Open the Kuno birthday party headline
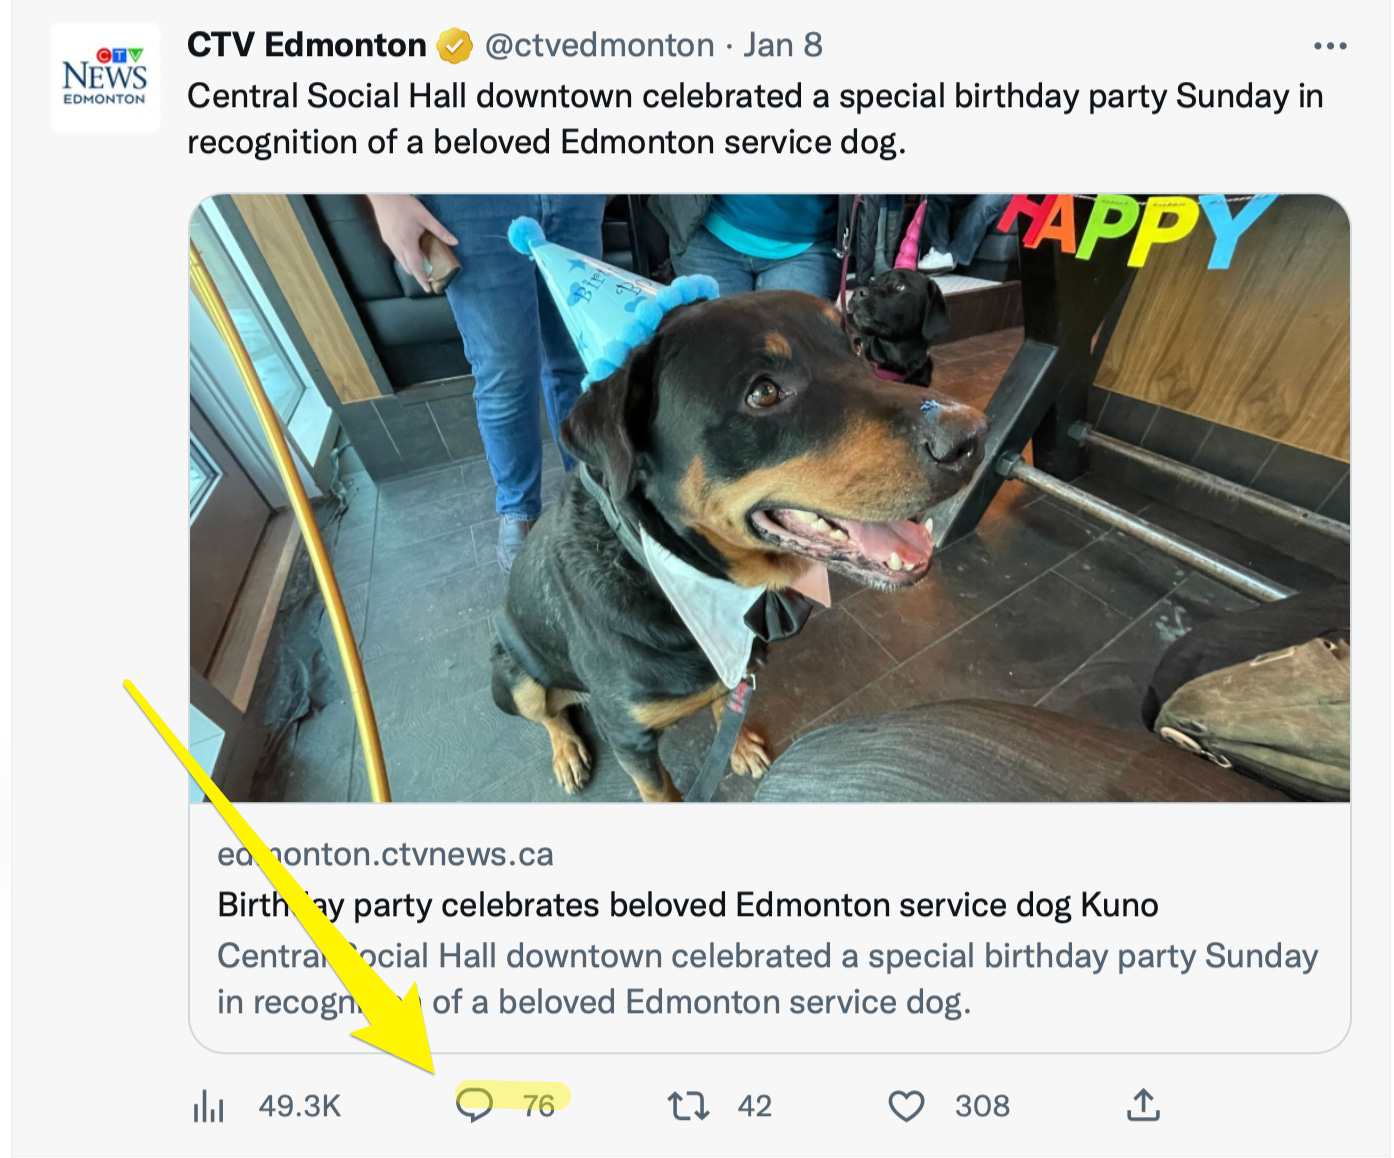 point(687,905)
